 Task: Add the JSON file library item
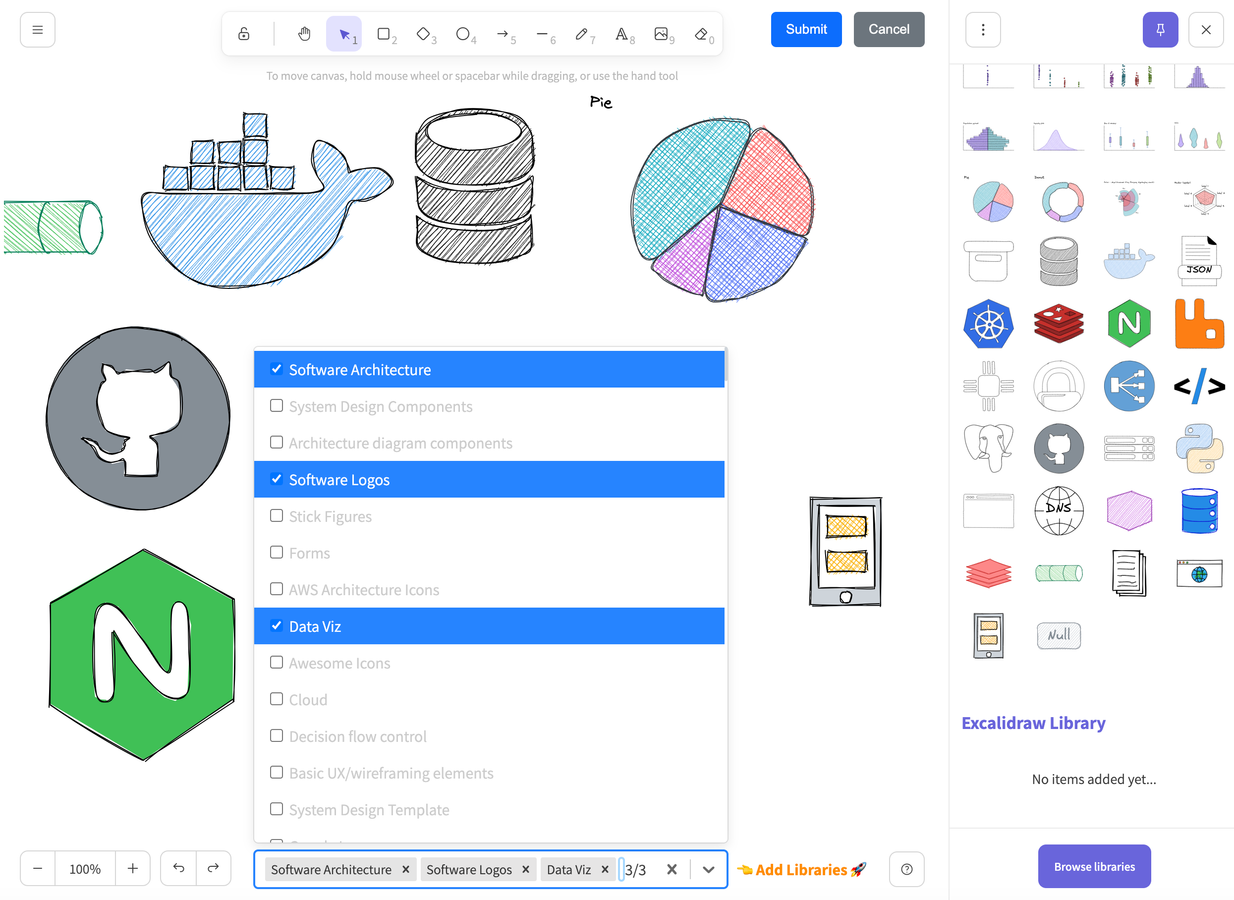point(1199,262)
